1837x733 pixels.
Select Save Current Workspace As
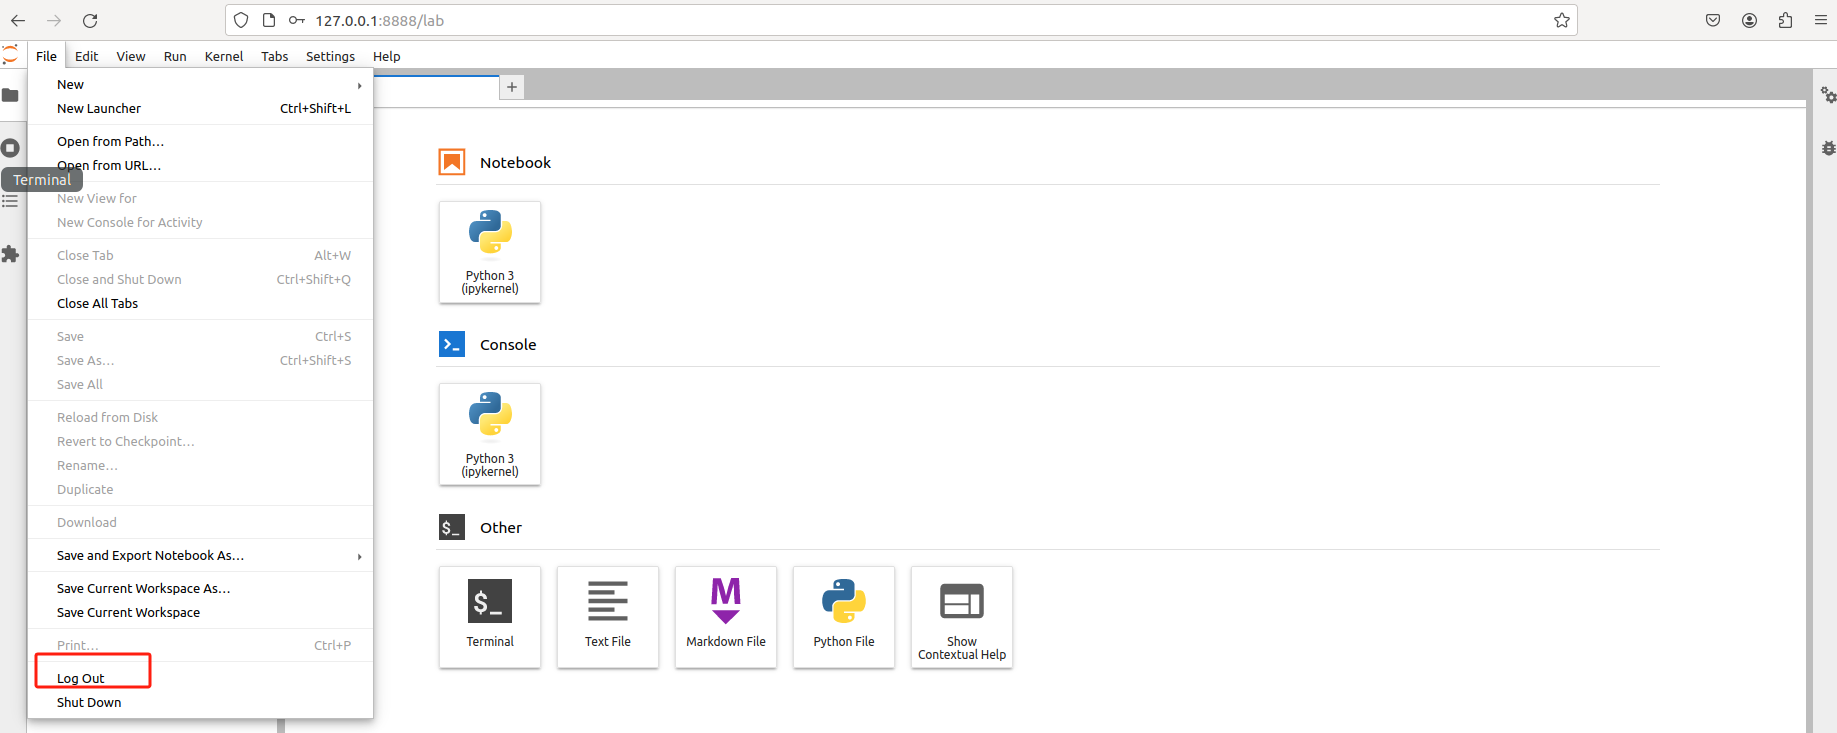(200, 589)
